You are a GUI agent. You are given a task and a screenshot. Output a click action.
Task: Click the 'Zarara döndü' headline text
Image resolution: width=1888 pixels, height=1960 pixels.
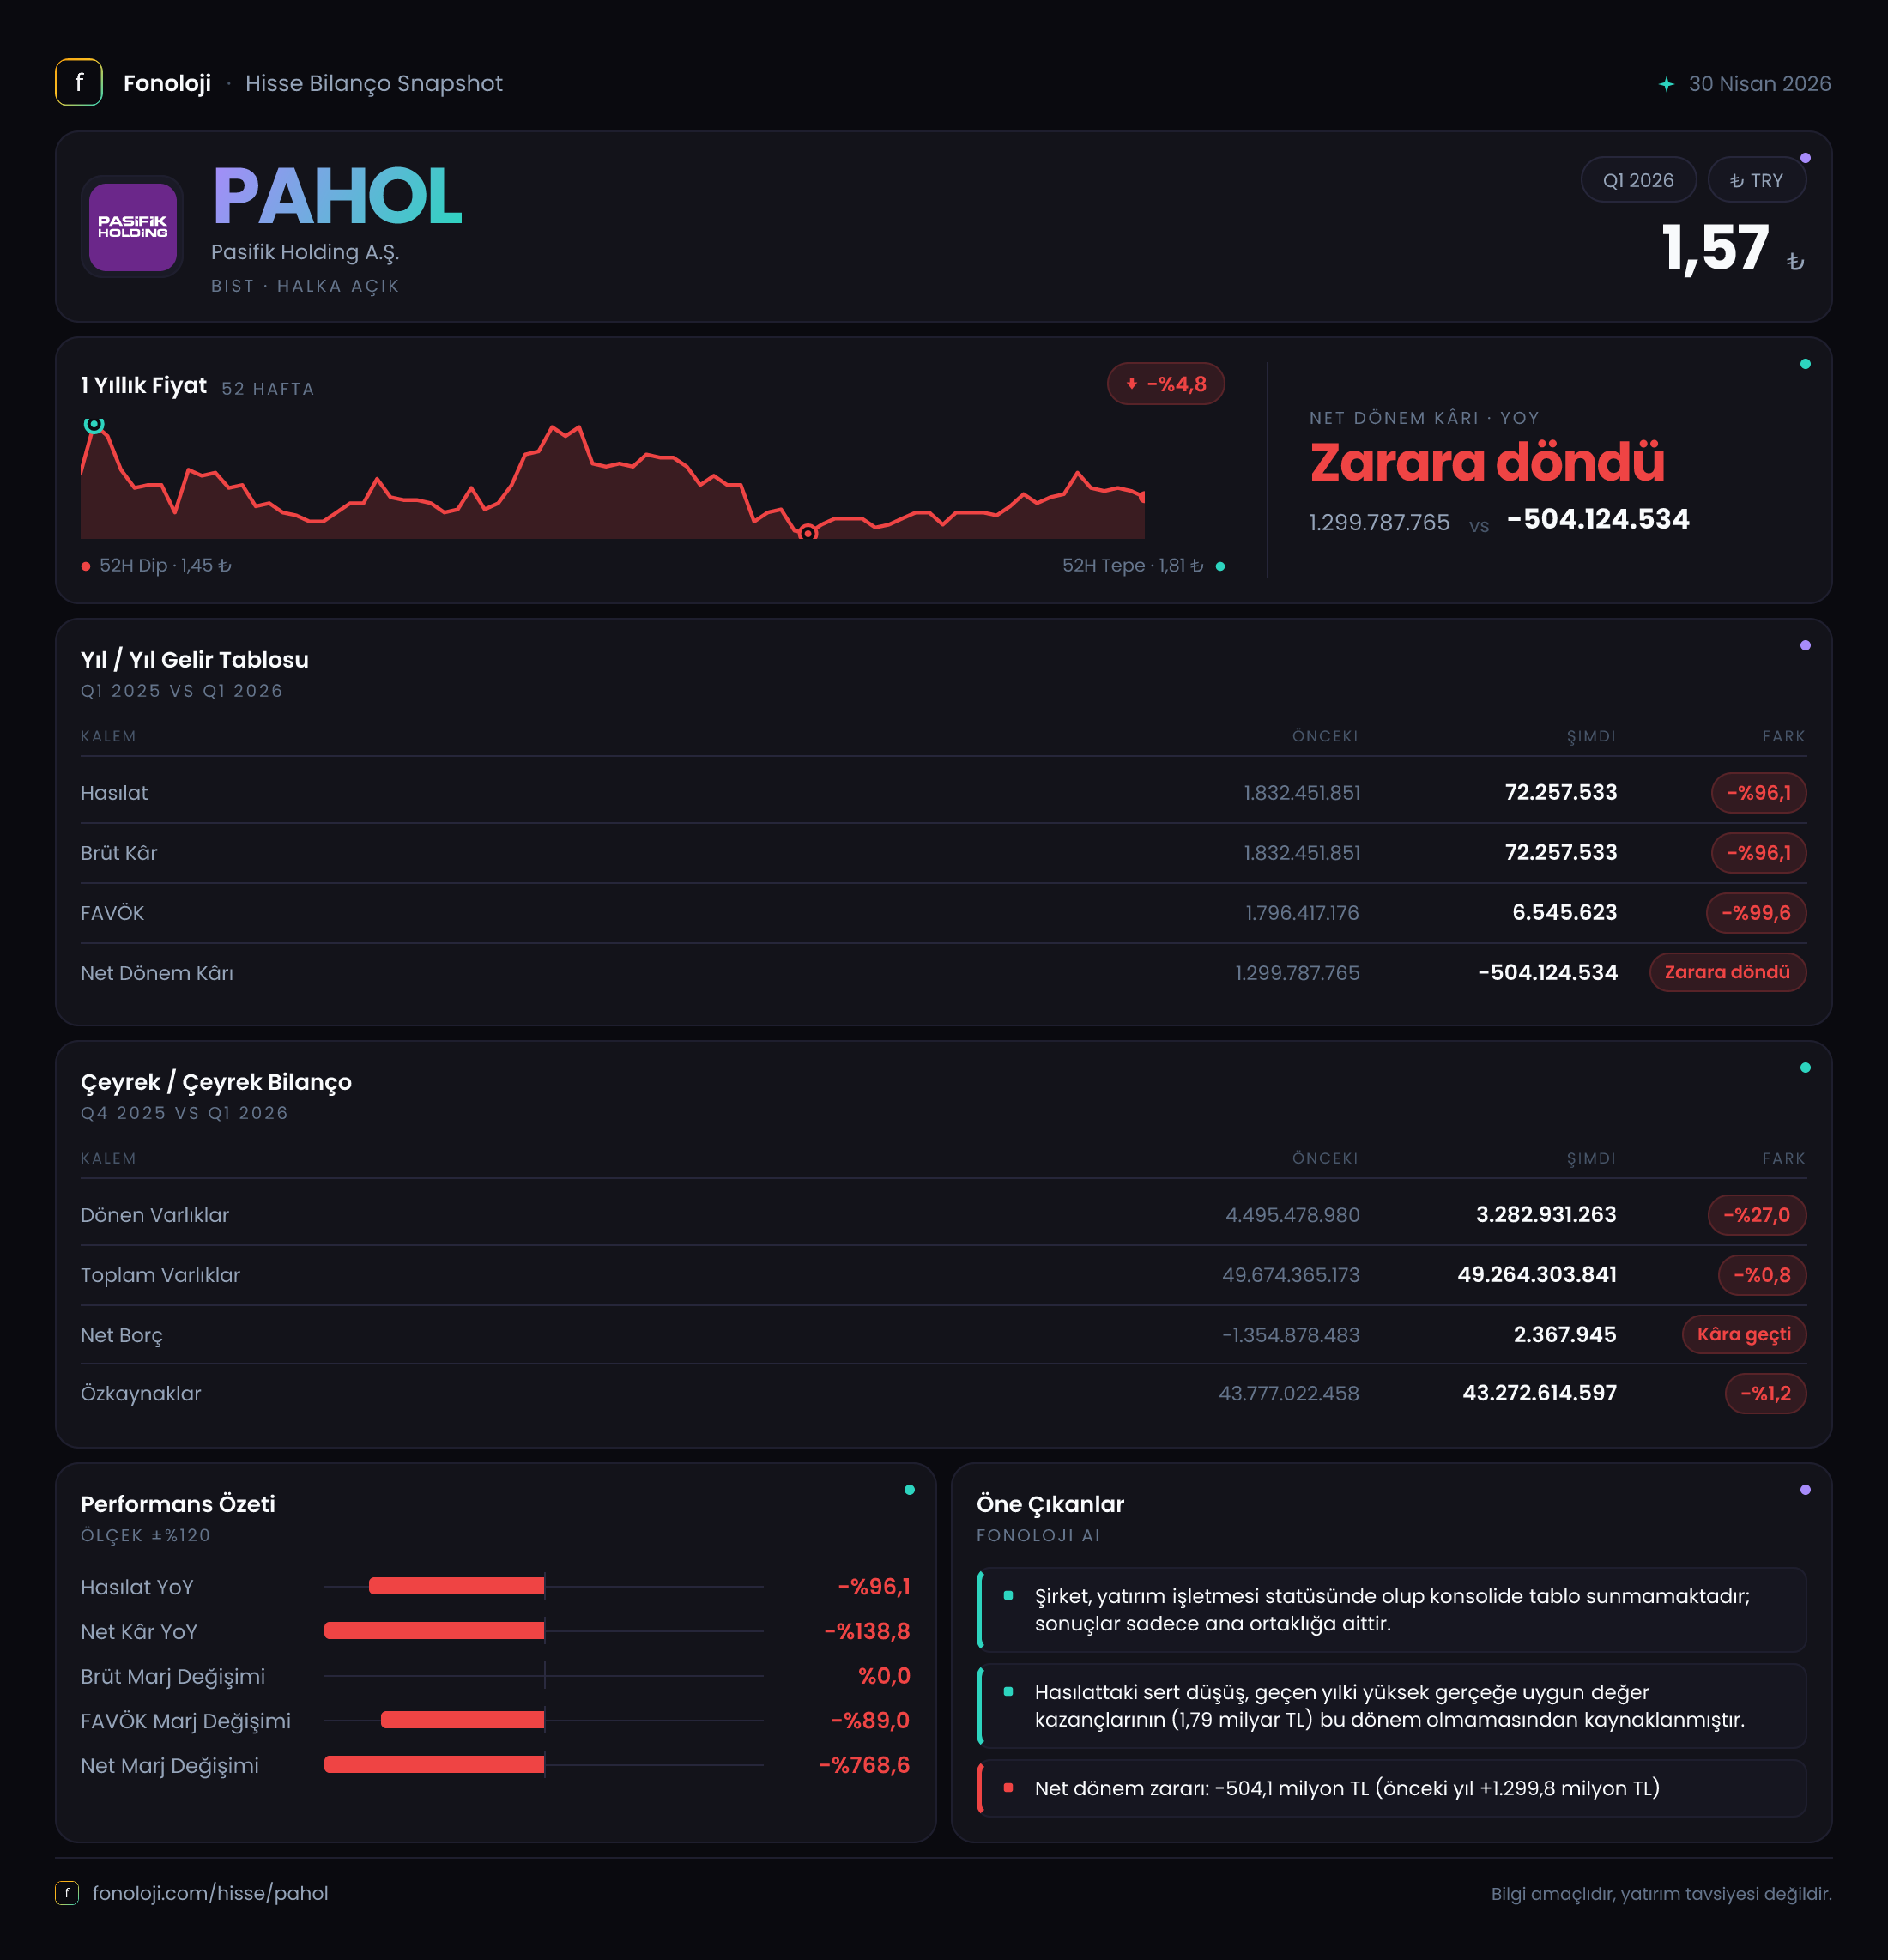[1487, 462]
